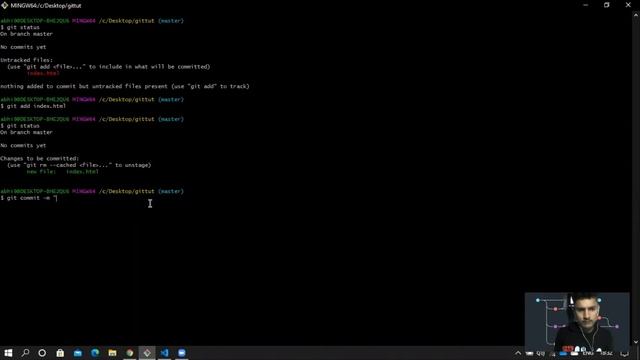Open Zoom app from taskbar
640x360 pixels.
182,353
